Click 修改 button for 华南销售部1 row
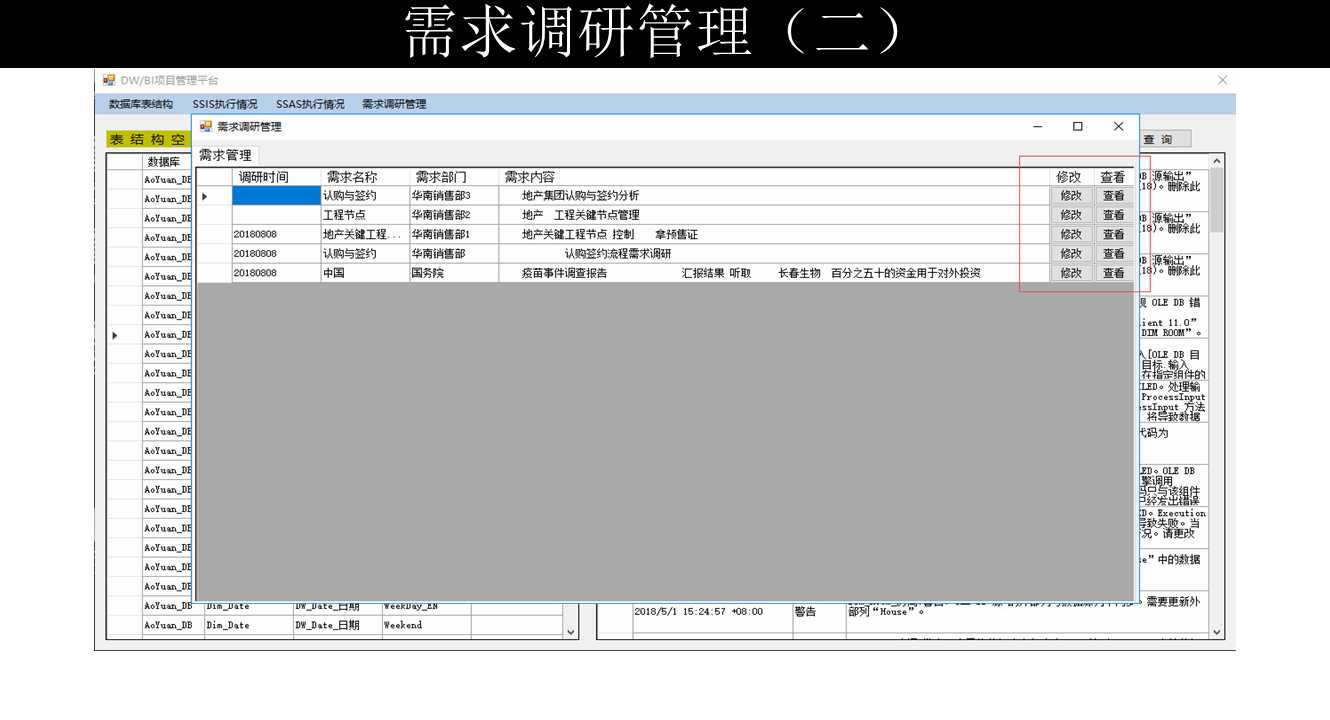The image size is (1330, 720). [1071, 234]
